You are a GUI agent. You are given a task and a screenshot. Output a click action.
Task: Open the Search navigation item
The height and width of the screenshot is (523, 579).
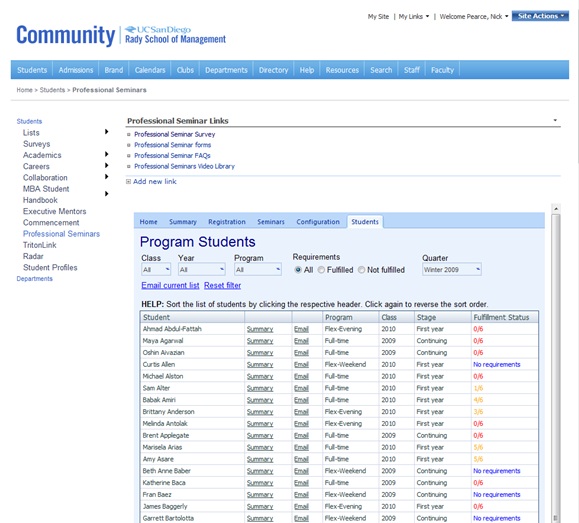pos(381,70)
